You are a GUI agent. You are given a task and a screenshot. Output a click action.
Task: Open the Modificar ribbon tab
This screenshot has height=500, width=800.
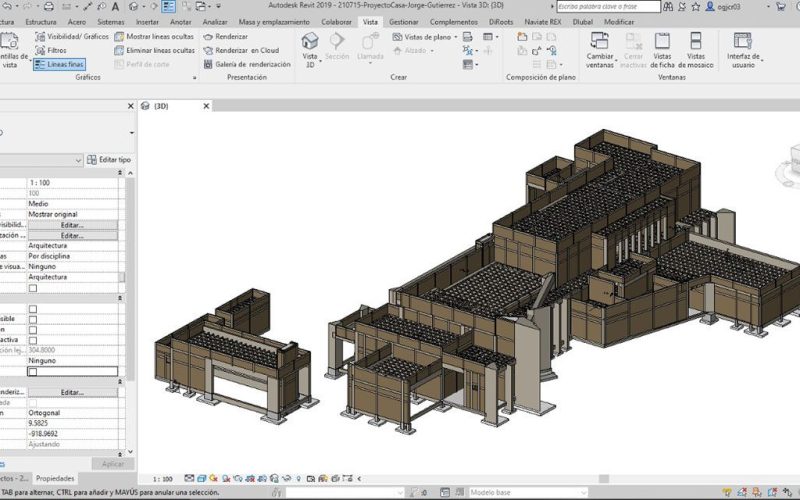[619, 22]
